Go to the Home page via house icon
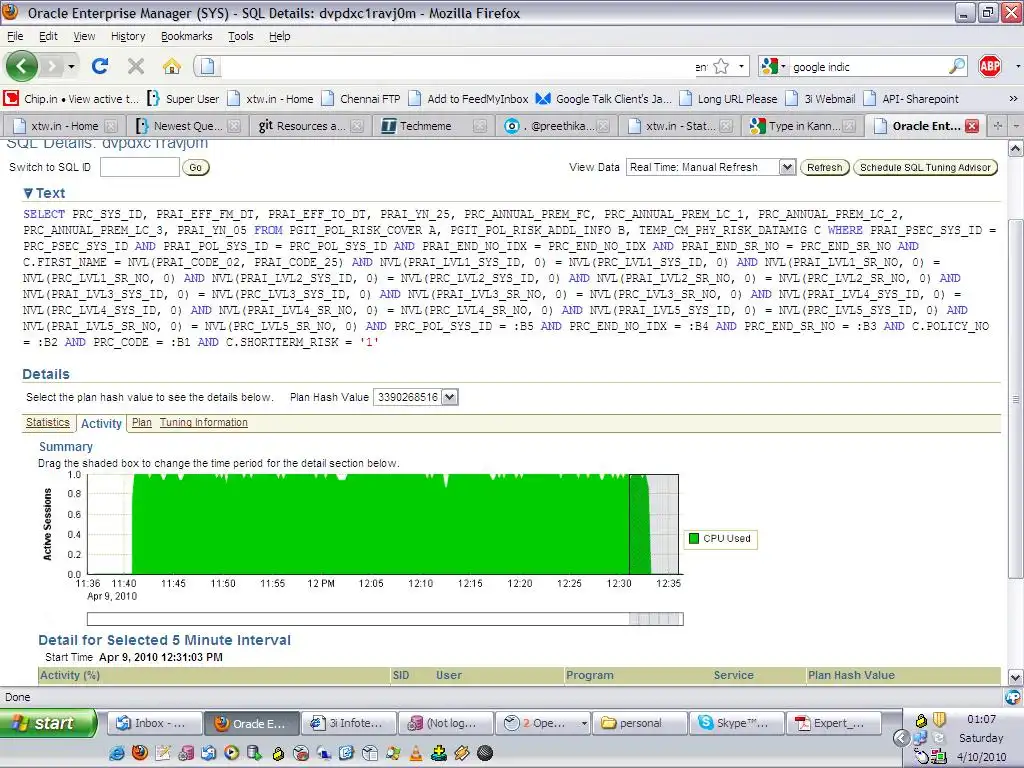 (x=172, y=66)
